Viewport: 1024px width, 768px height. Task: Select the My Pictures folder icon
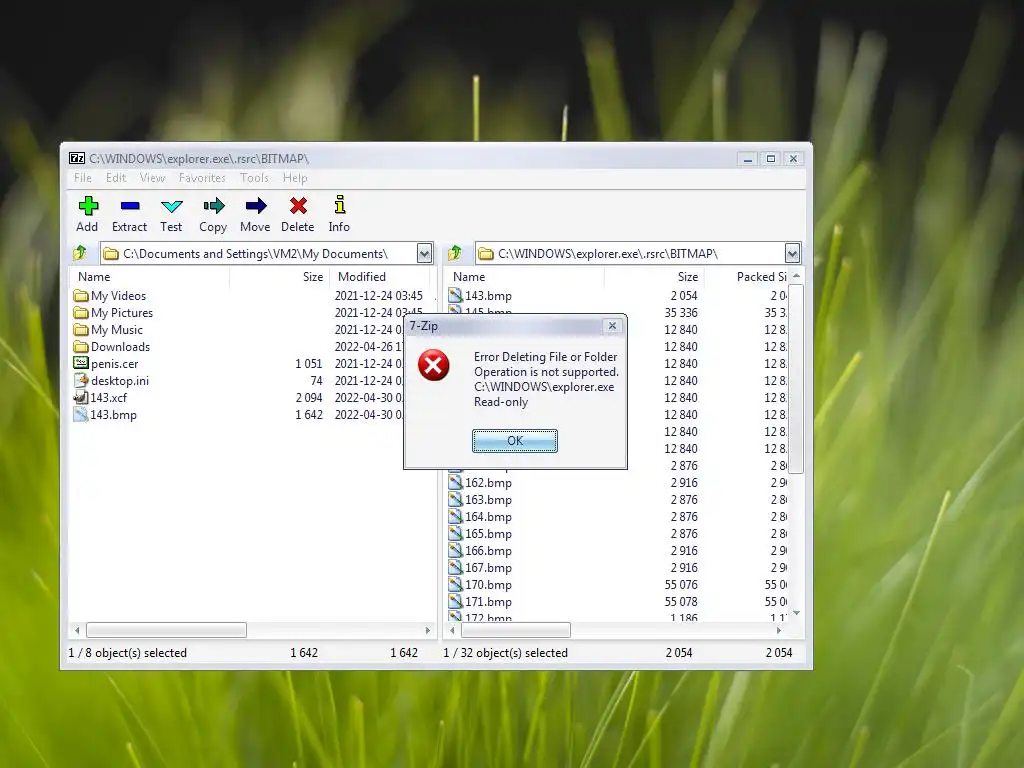pyautogui.click(x=81, y=313)
